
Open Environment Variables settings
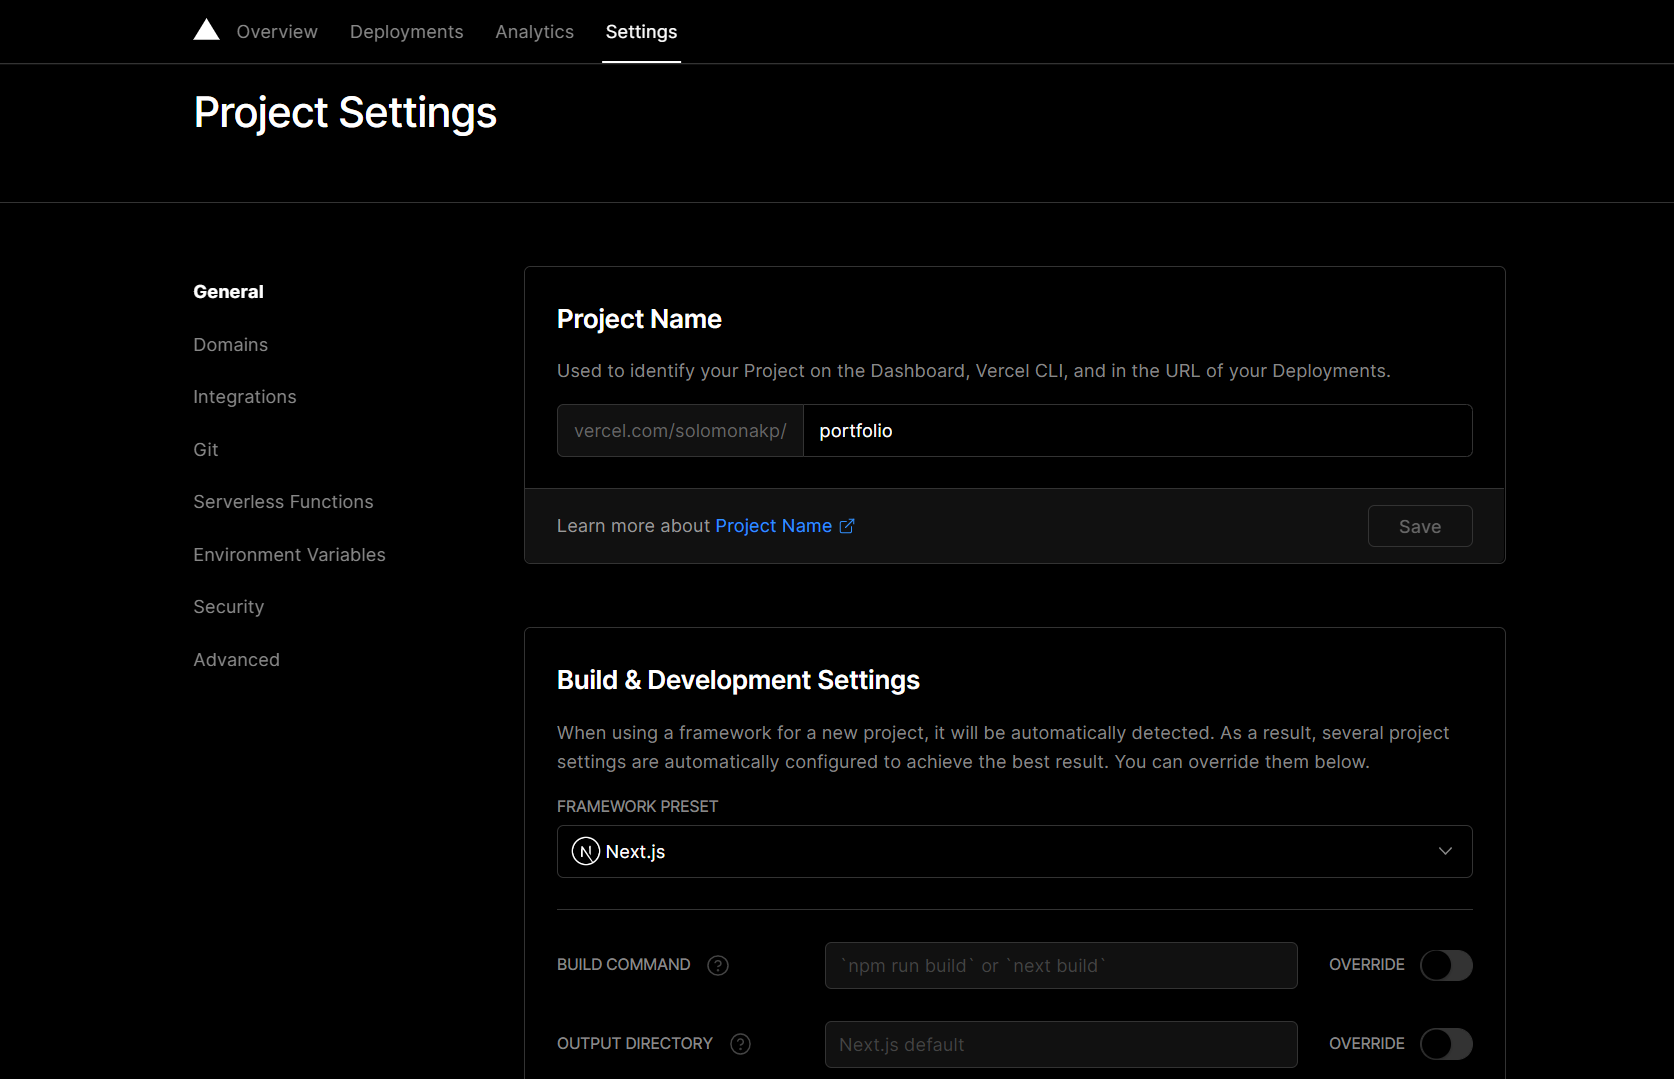coord(289,554)
